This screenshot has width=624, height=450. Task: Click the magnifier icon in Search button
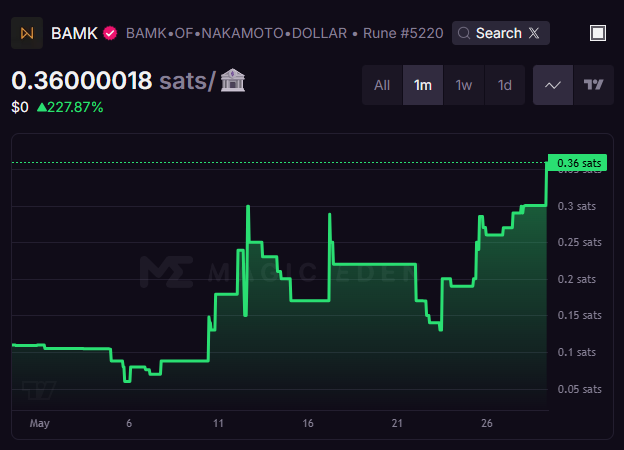point(464,33)
